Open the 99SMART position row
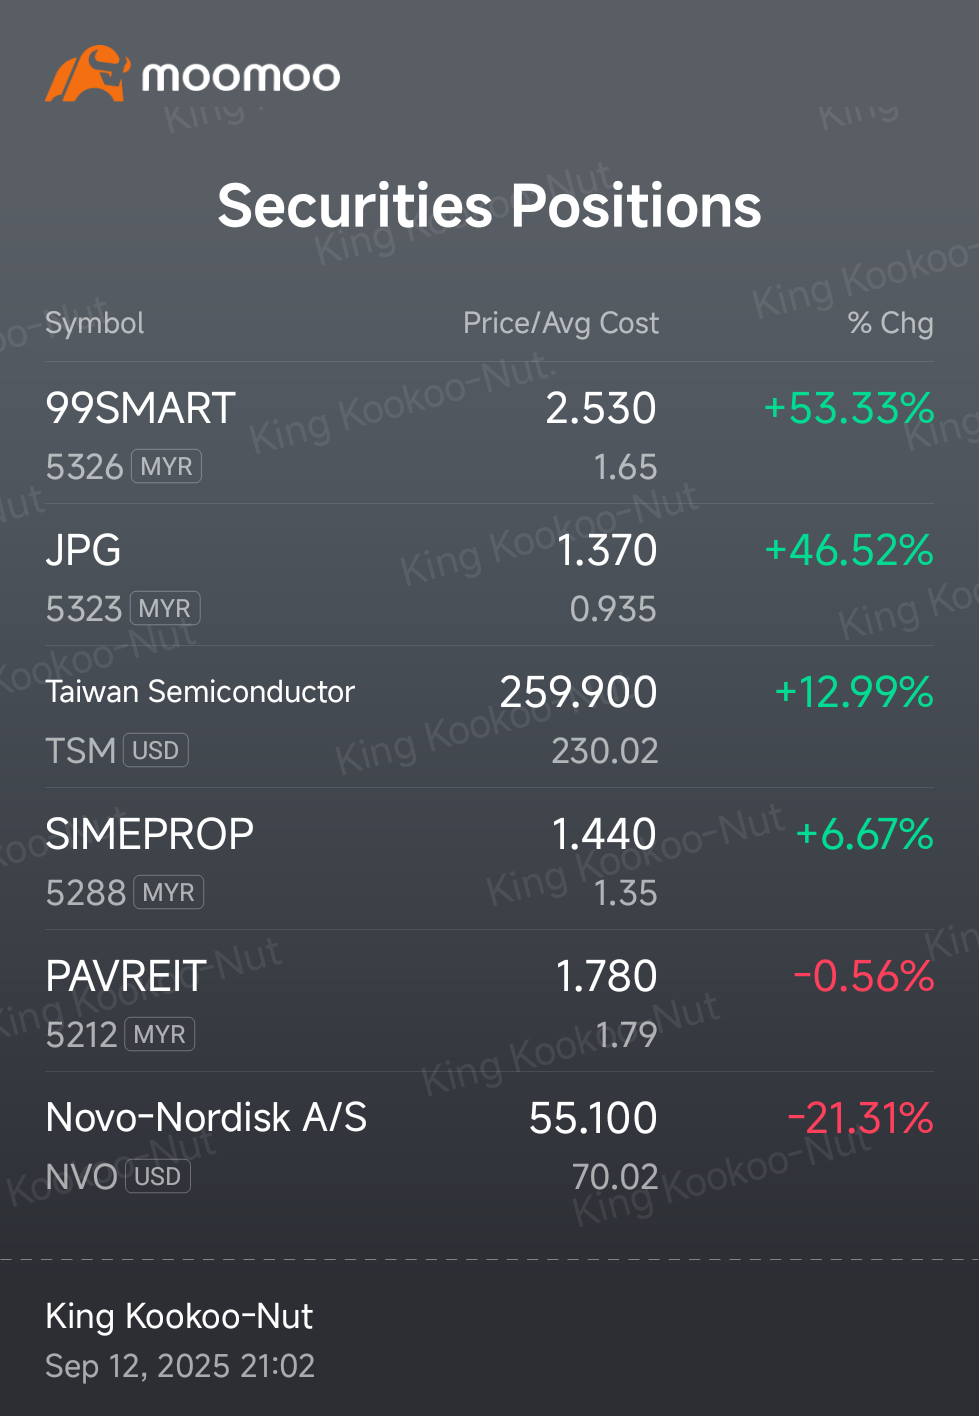The height and width of the screenshot is (1416, 979). (x=490, y=433)
